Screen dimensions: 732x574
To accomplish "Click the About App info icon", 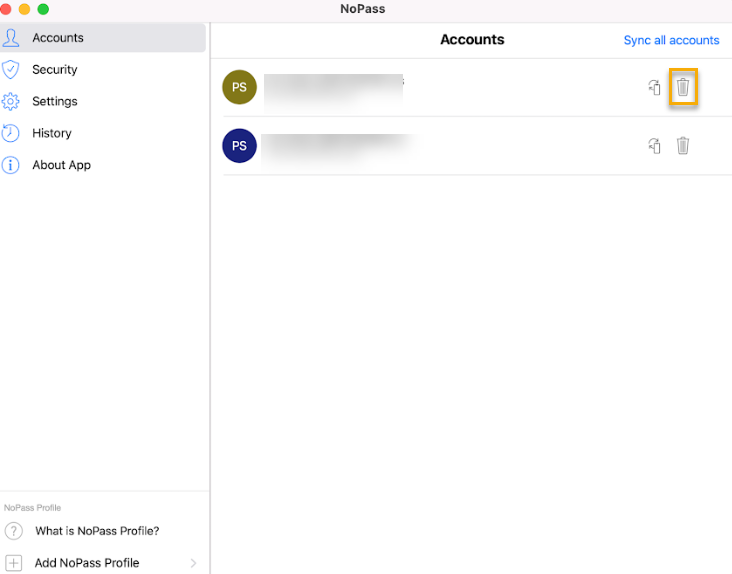I will click(11, 165).
